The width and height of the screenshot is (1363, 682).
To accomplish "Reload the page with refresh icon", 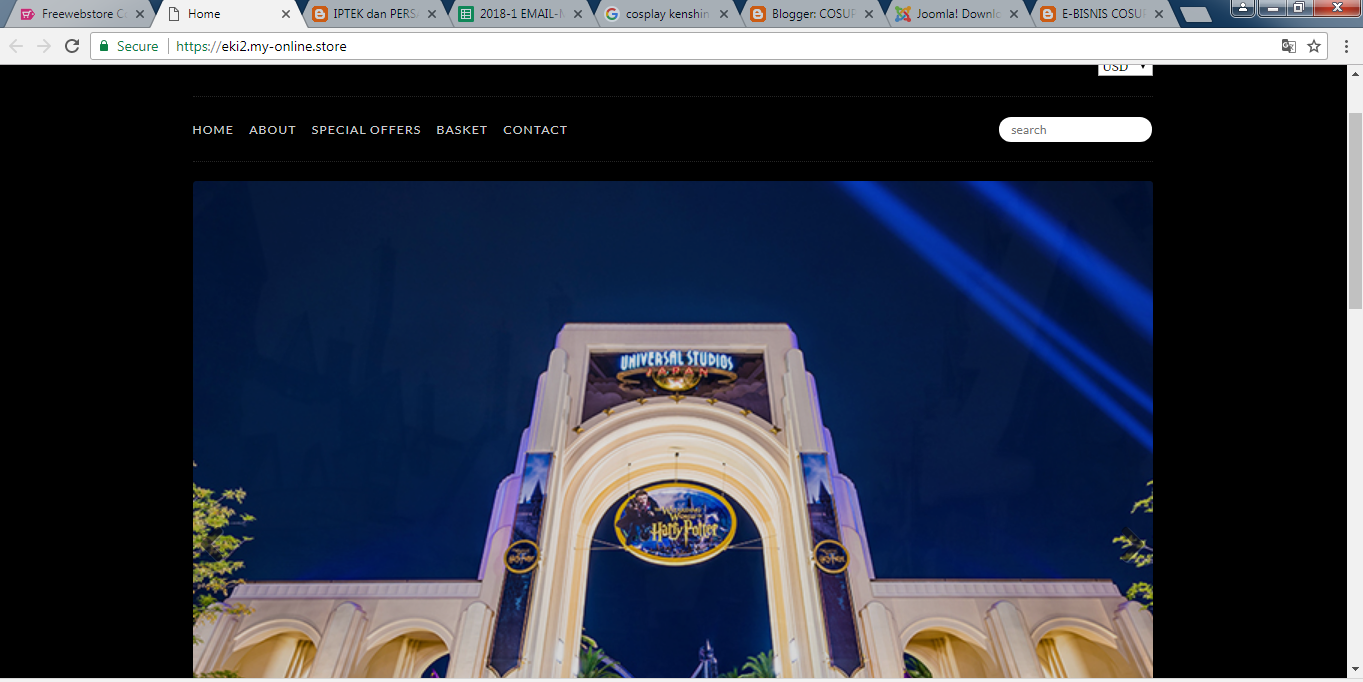I will coord(72,46).
